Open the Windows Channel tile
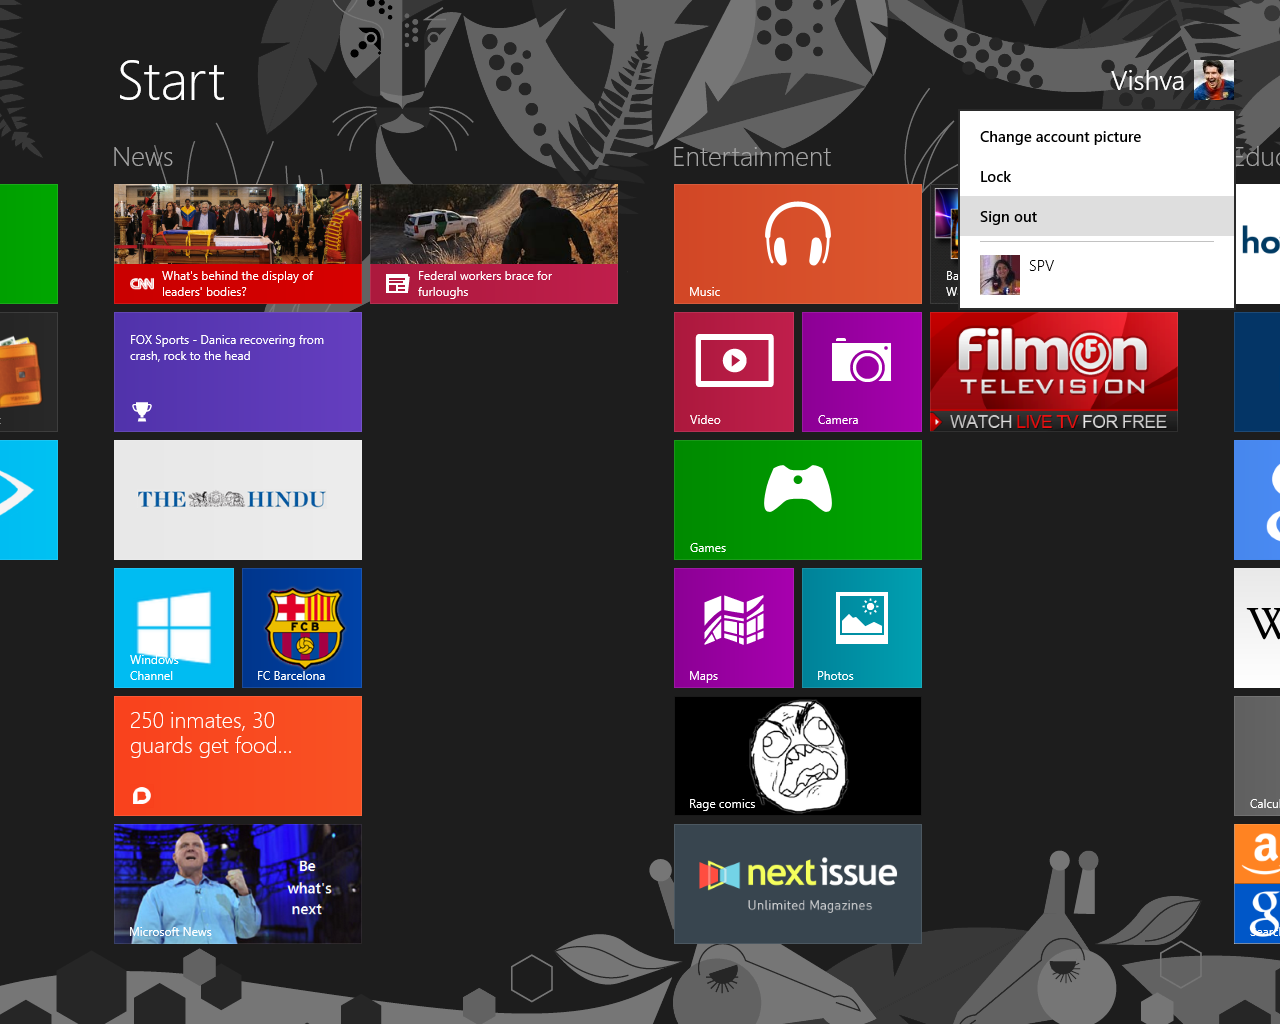This screenshot has height=1024, width=1280. 173,627
